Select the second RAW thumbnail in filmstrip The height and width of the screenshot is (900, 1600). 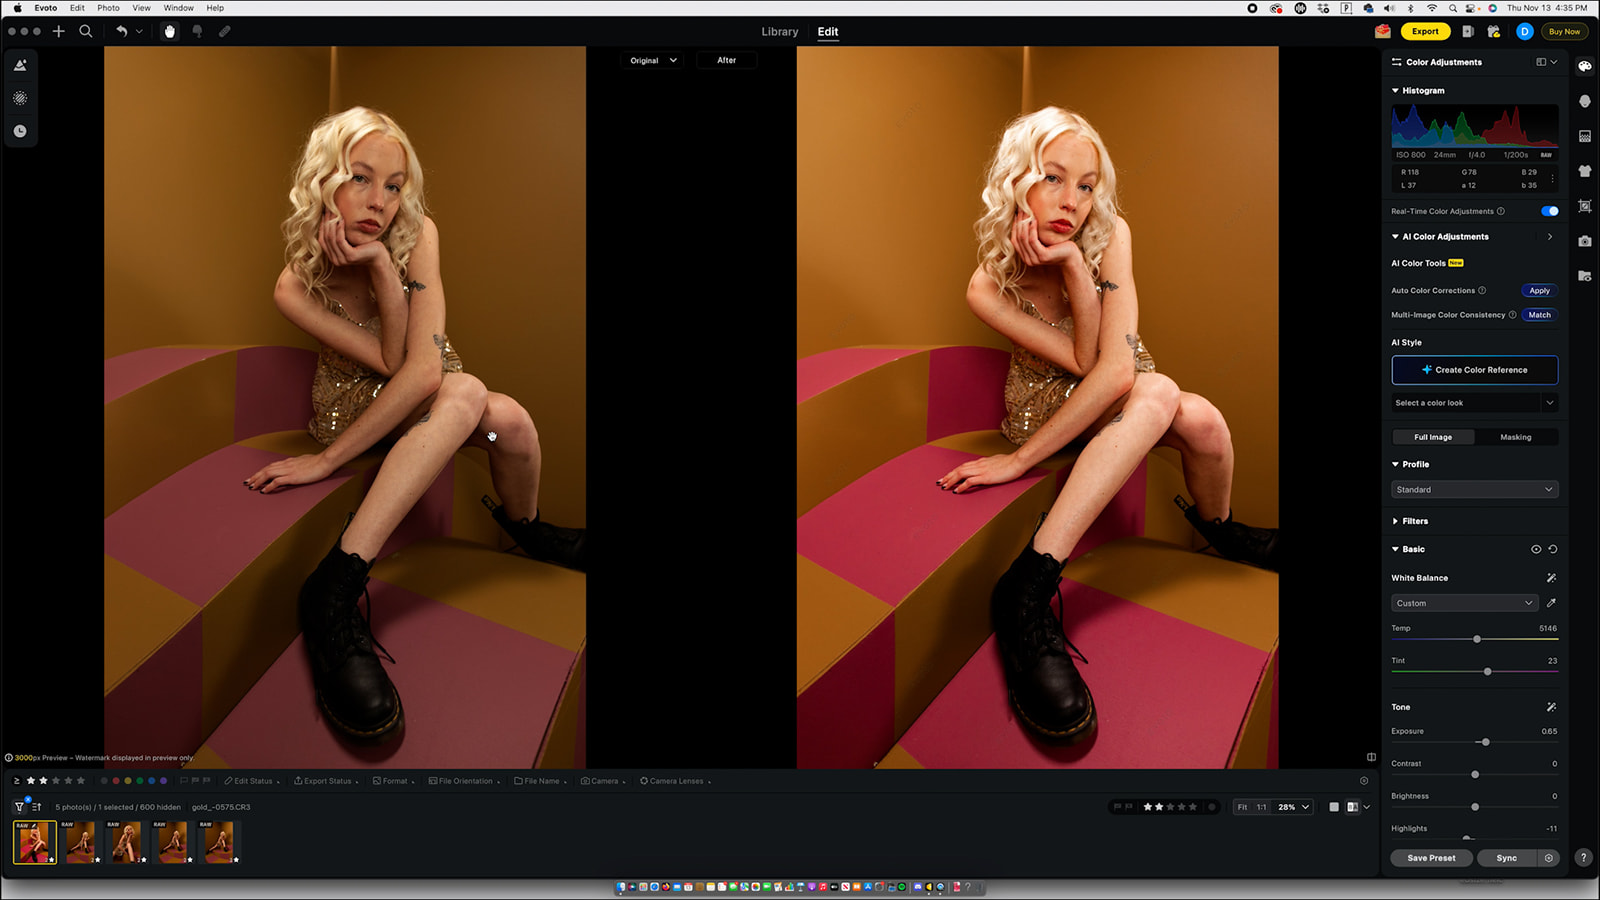(79, 842)
